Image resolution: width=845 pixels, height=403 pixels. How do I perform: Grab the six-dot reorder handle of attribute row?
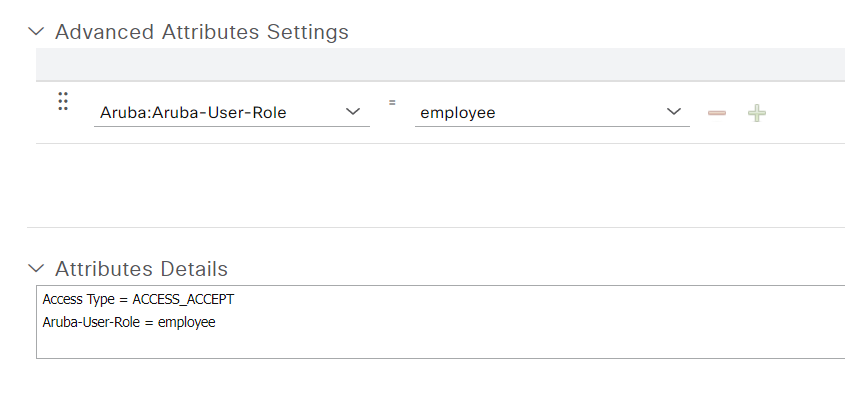click(x=63, y=101)
